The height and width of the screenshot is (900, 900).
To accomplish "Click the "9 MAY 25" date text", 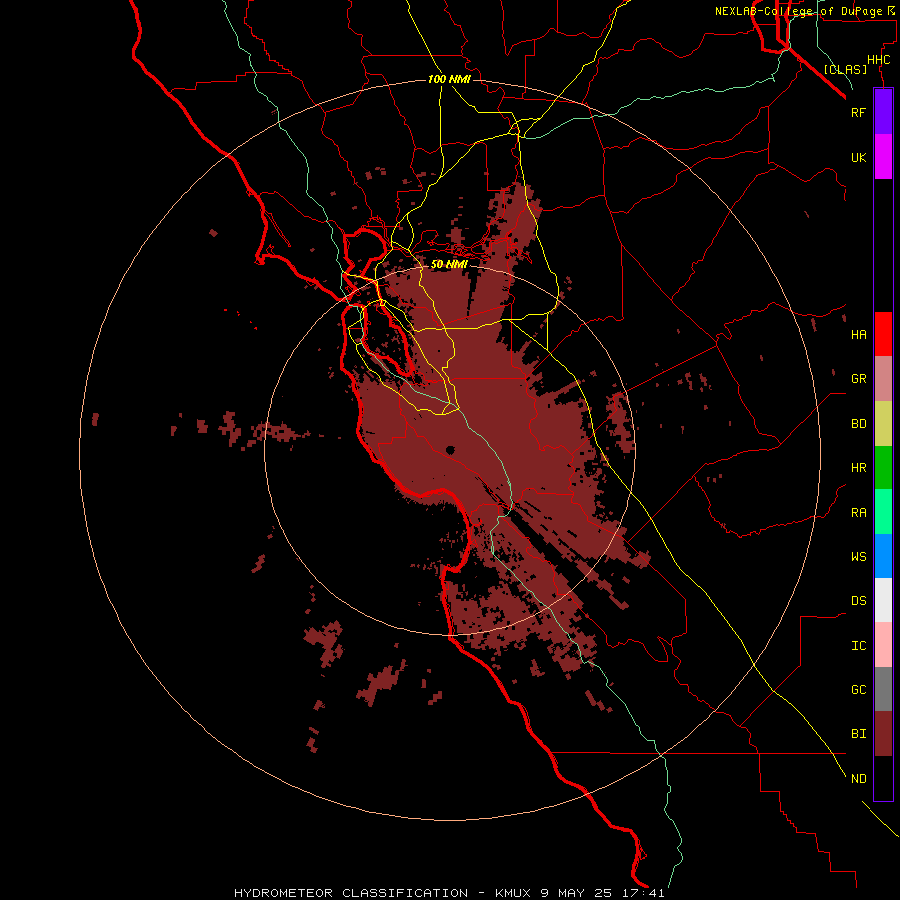I will [x=577, y=893].
